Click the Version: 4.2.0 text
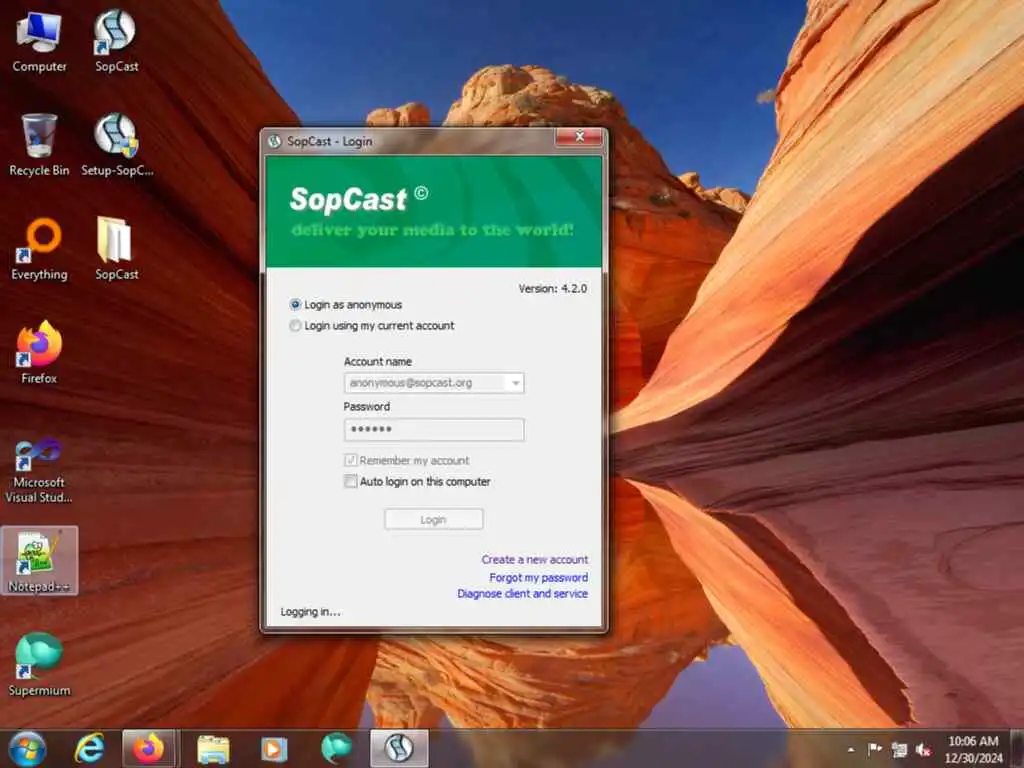This screenshot has width=1024, height=768. click(552, 288)
